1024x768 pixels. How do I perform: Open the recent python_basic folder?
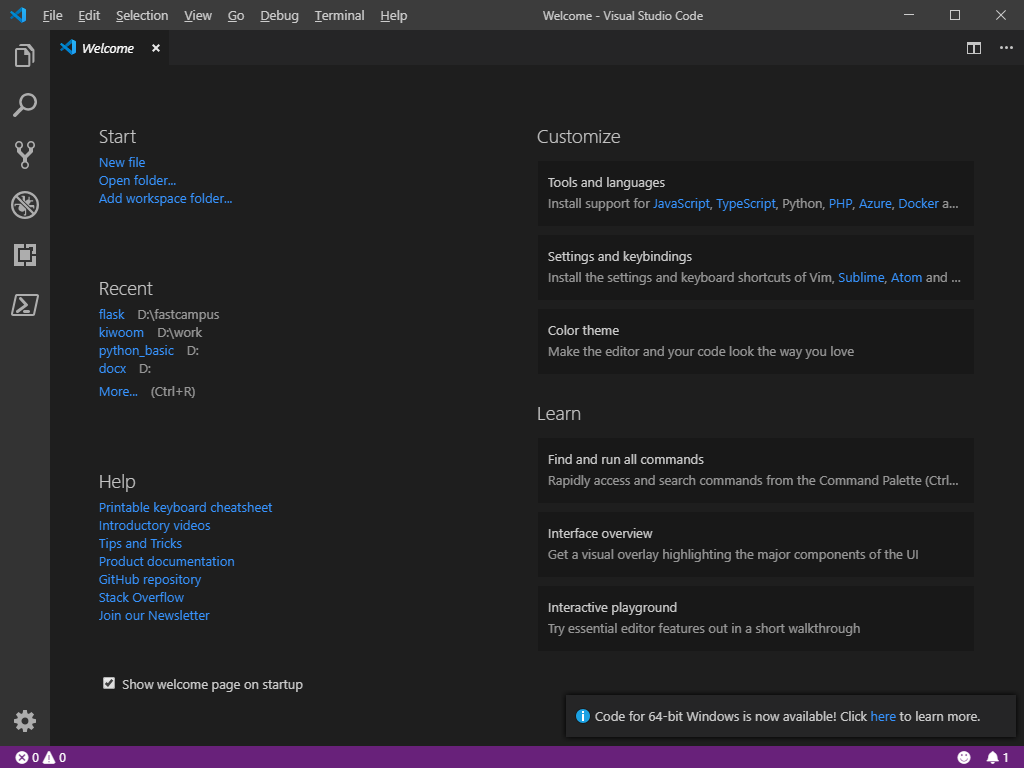[136, 351]
